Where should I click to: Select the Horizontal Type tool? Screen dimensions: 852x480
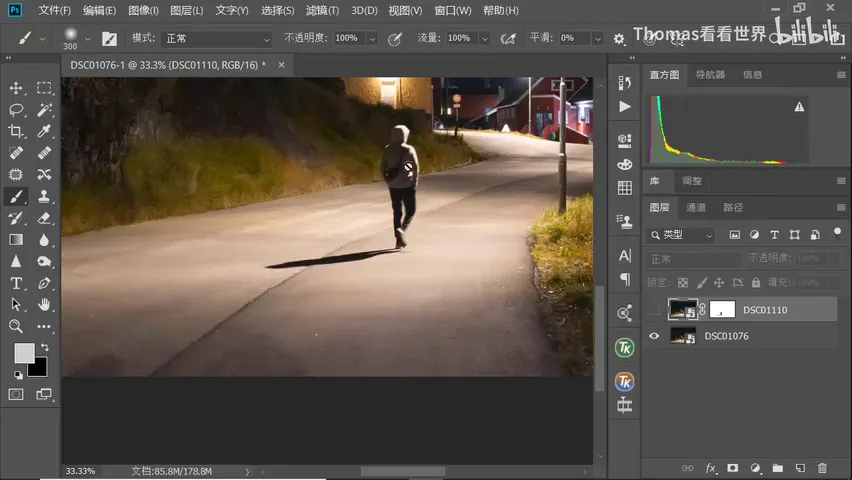tap(16, 283)
